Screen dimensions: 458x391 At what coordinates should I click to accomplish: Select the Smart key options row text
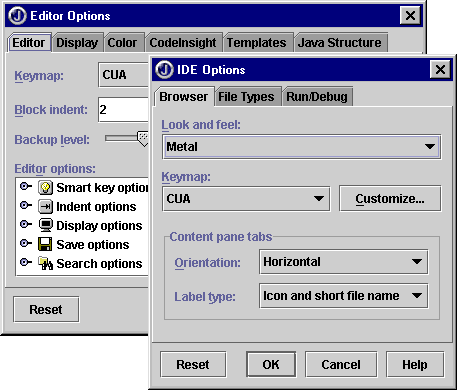102,188
